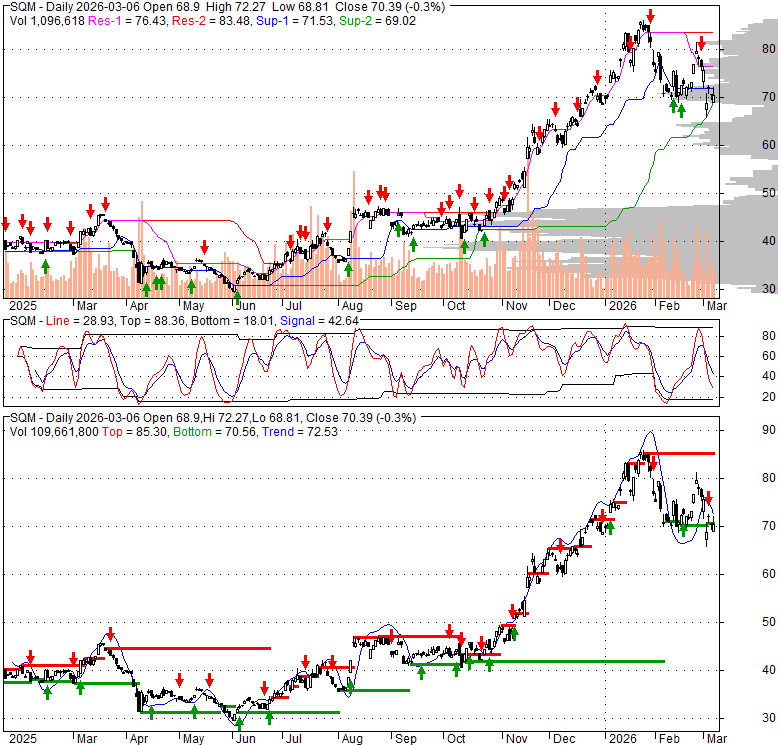Click the 'Nov' month label on upper chart axis
The image size is (780, 745).
point(517,305)
